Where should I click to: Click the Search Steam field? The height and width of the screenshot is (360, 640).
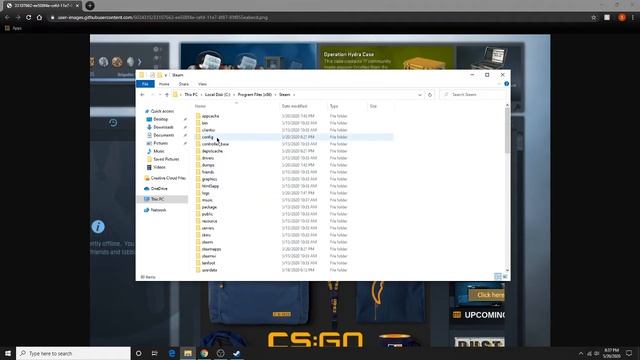pos(473,95)
